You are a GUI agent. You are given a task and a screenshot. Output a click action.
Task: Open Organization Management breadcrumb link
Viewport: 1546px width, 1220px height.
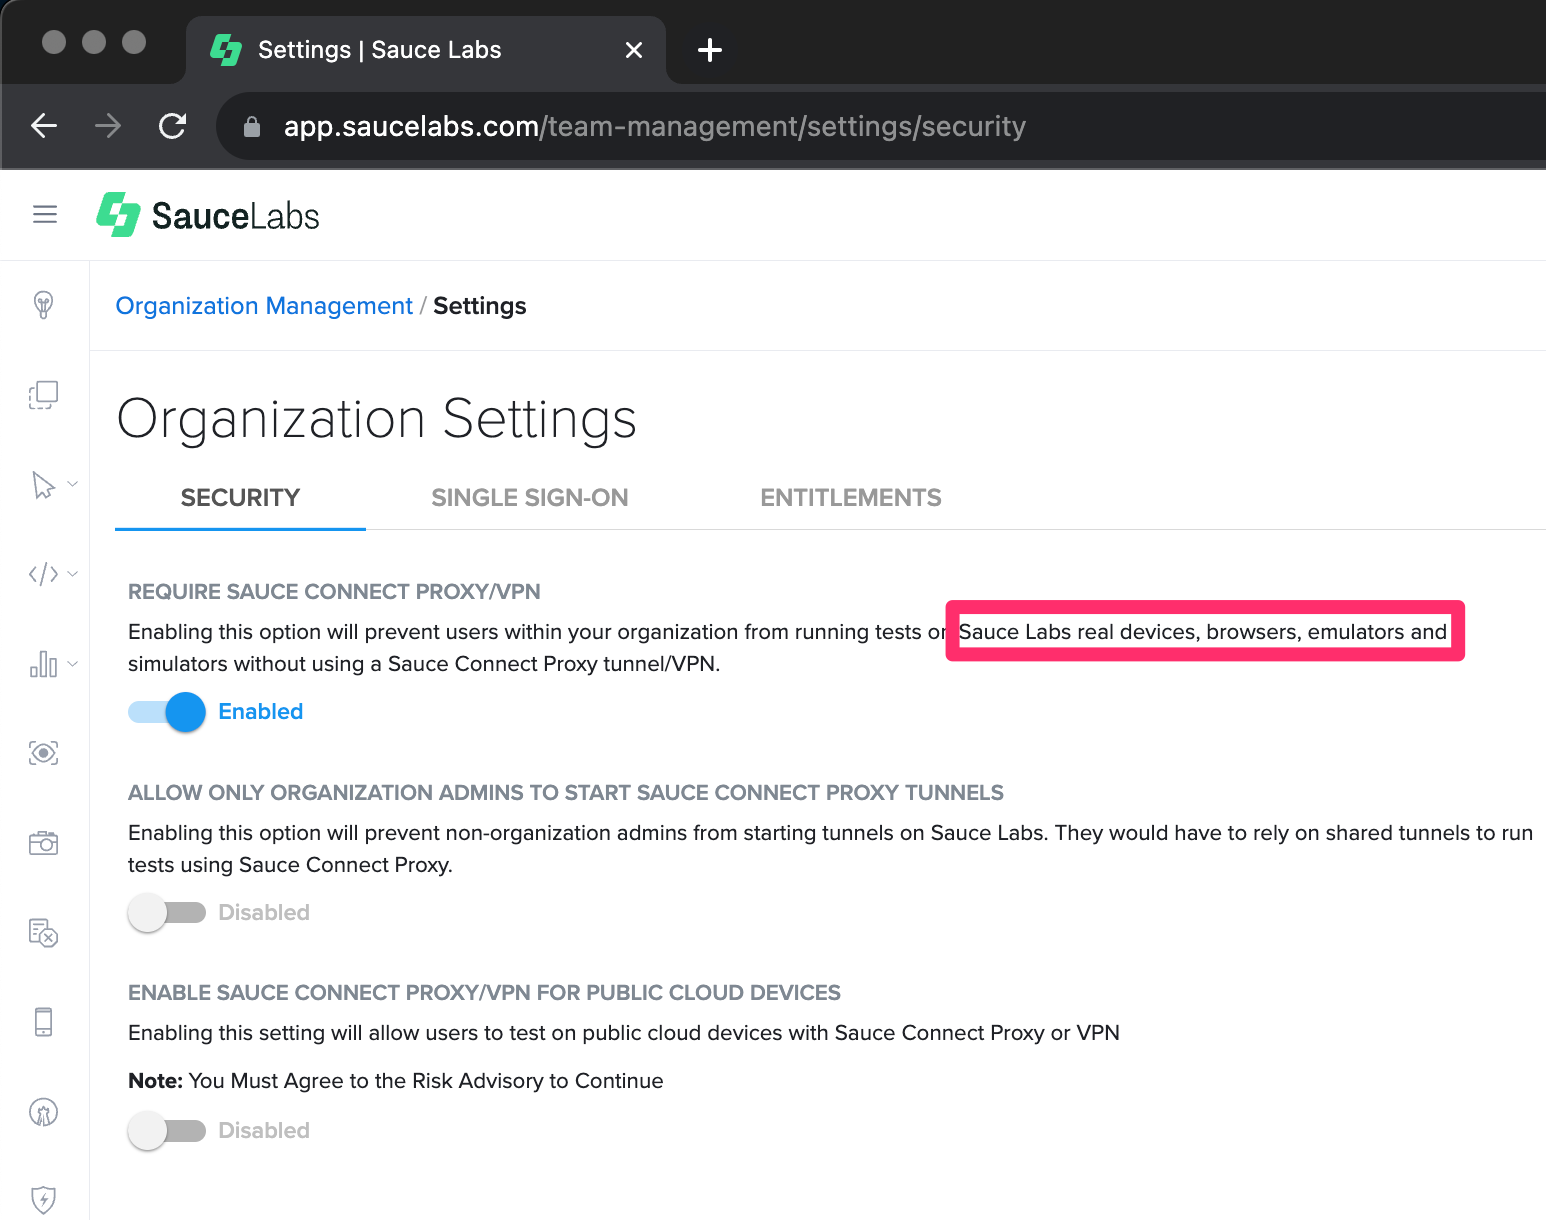(264, 306)
